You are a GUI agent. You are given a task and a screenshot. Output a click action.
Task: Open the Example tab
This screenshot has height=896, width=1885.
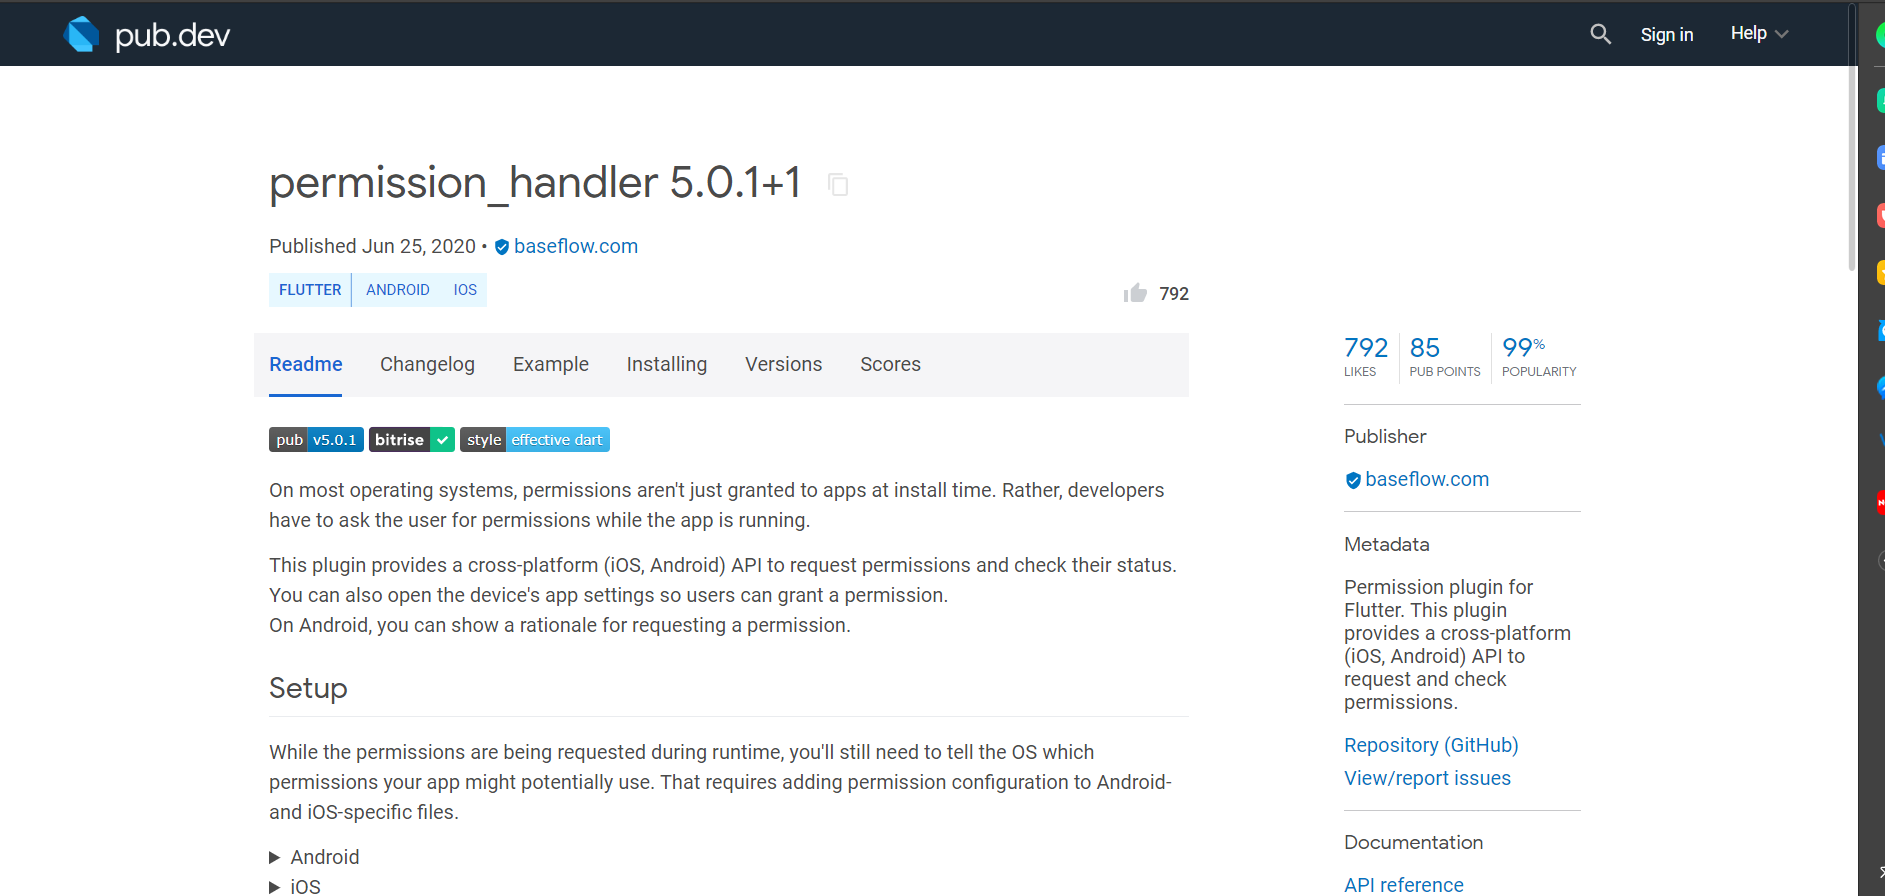[551, 364]
